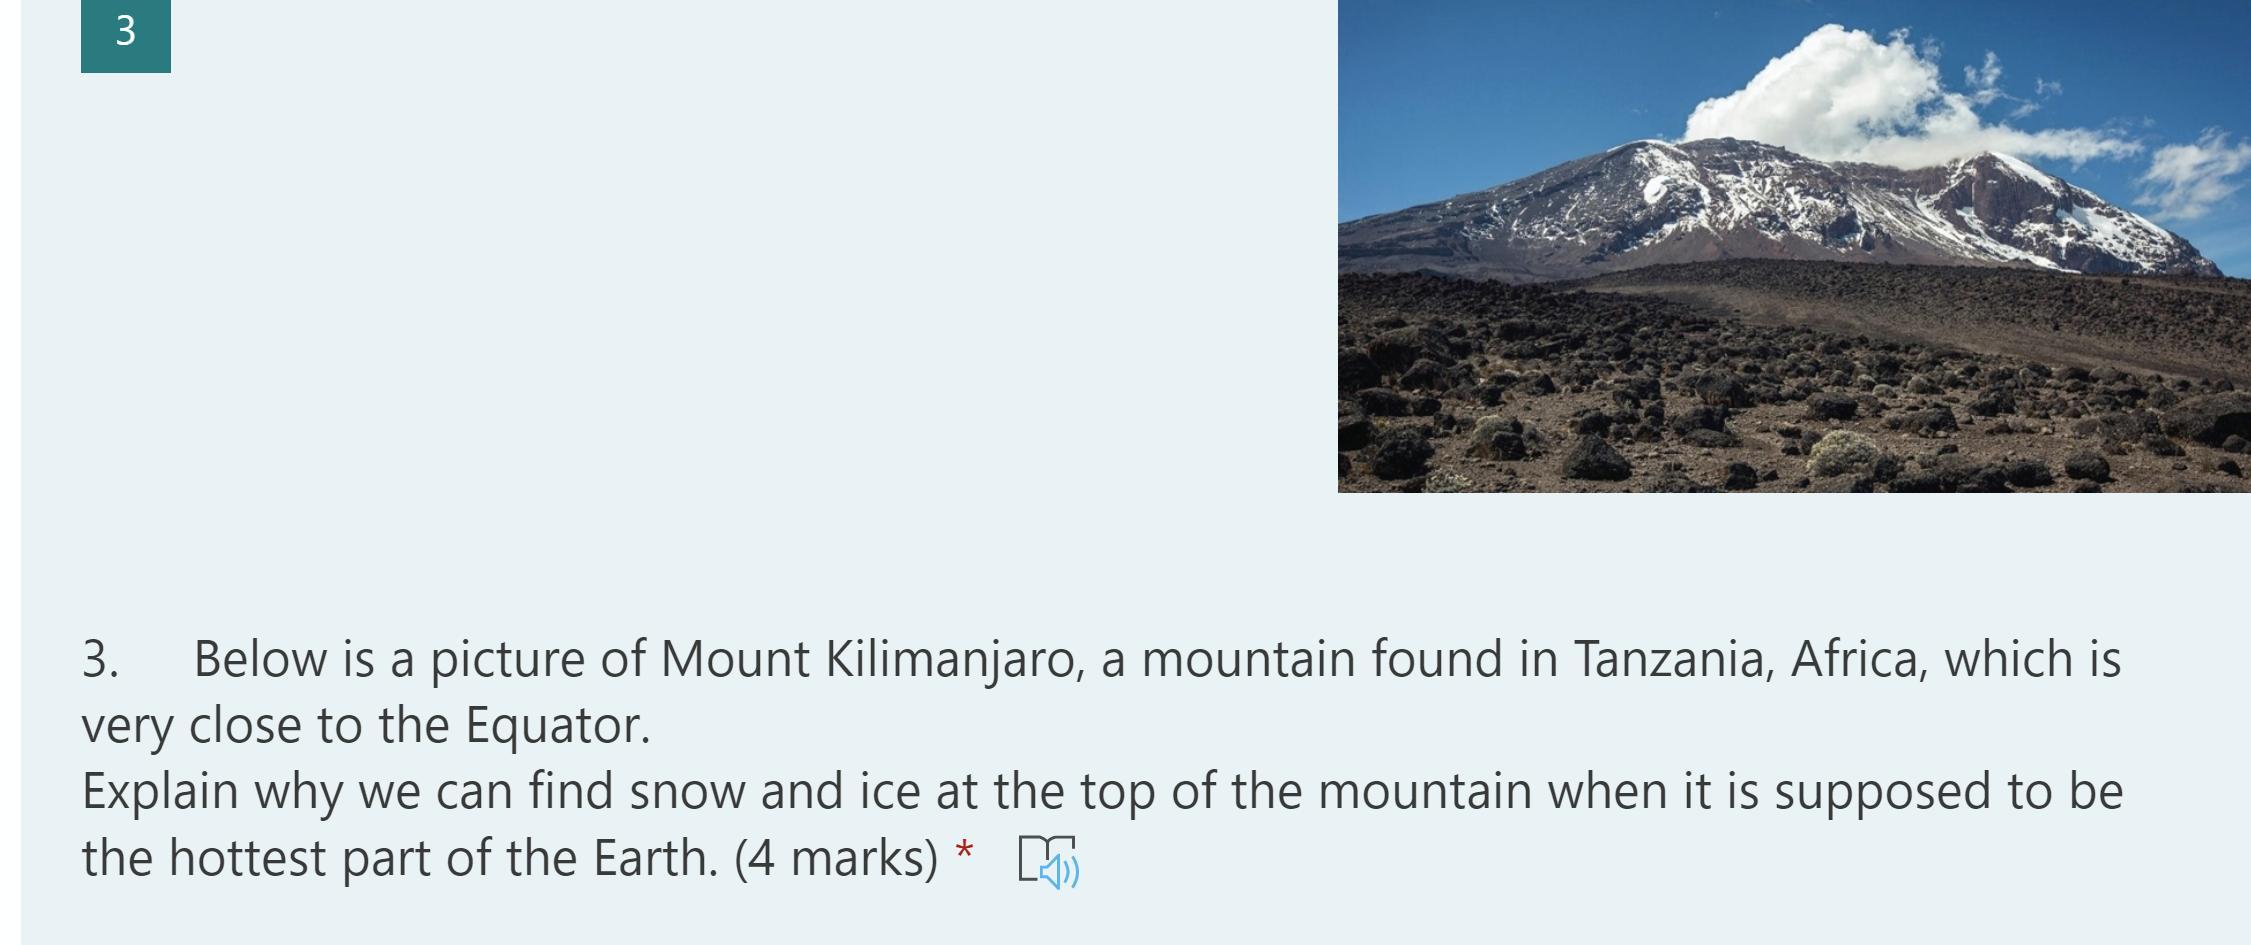Click the "(4 marks)" text
Viewport: 2251px width, 945px height.
(836, 858)
